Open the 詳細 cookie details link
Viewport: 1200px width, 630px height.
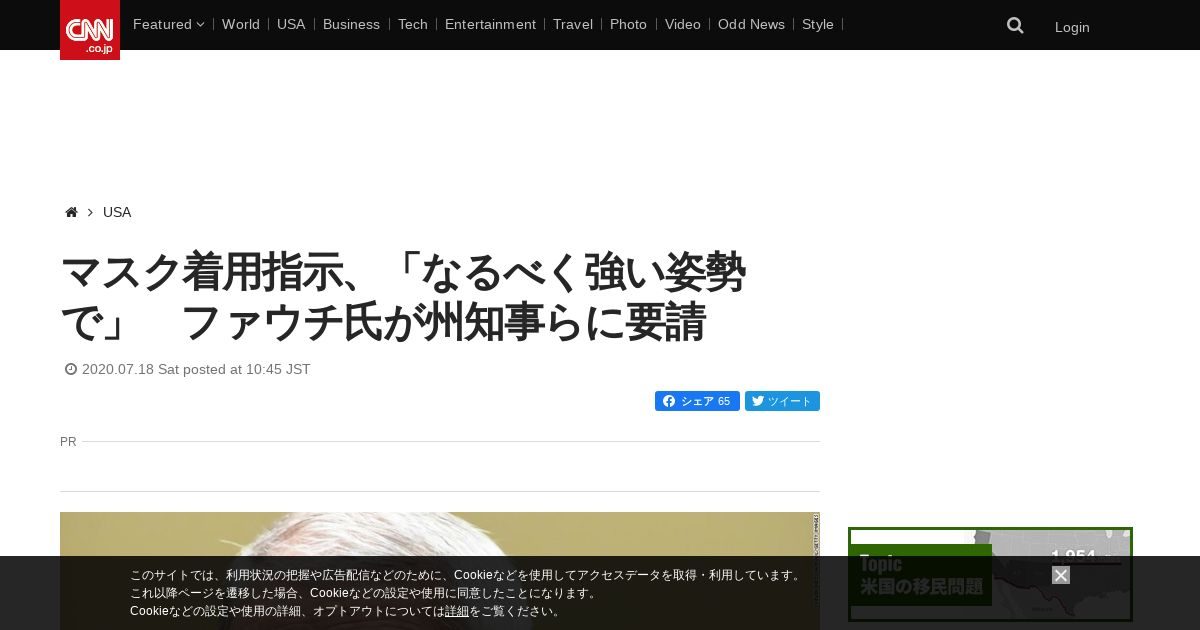pos(457,611)
